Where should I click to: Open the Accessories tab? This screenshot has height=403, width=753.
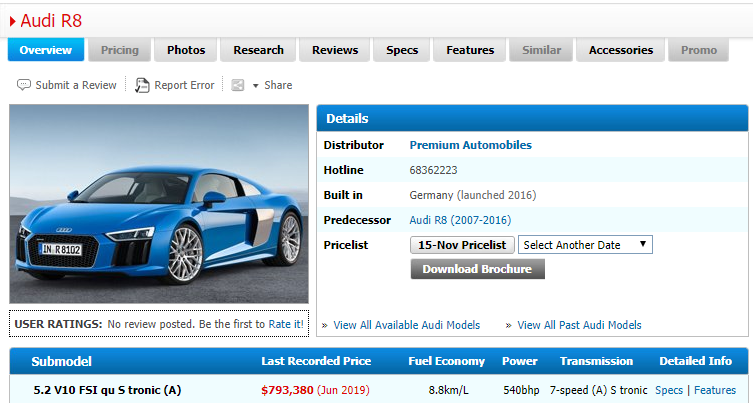pyautogui.click(x=620, y=50)
